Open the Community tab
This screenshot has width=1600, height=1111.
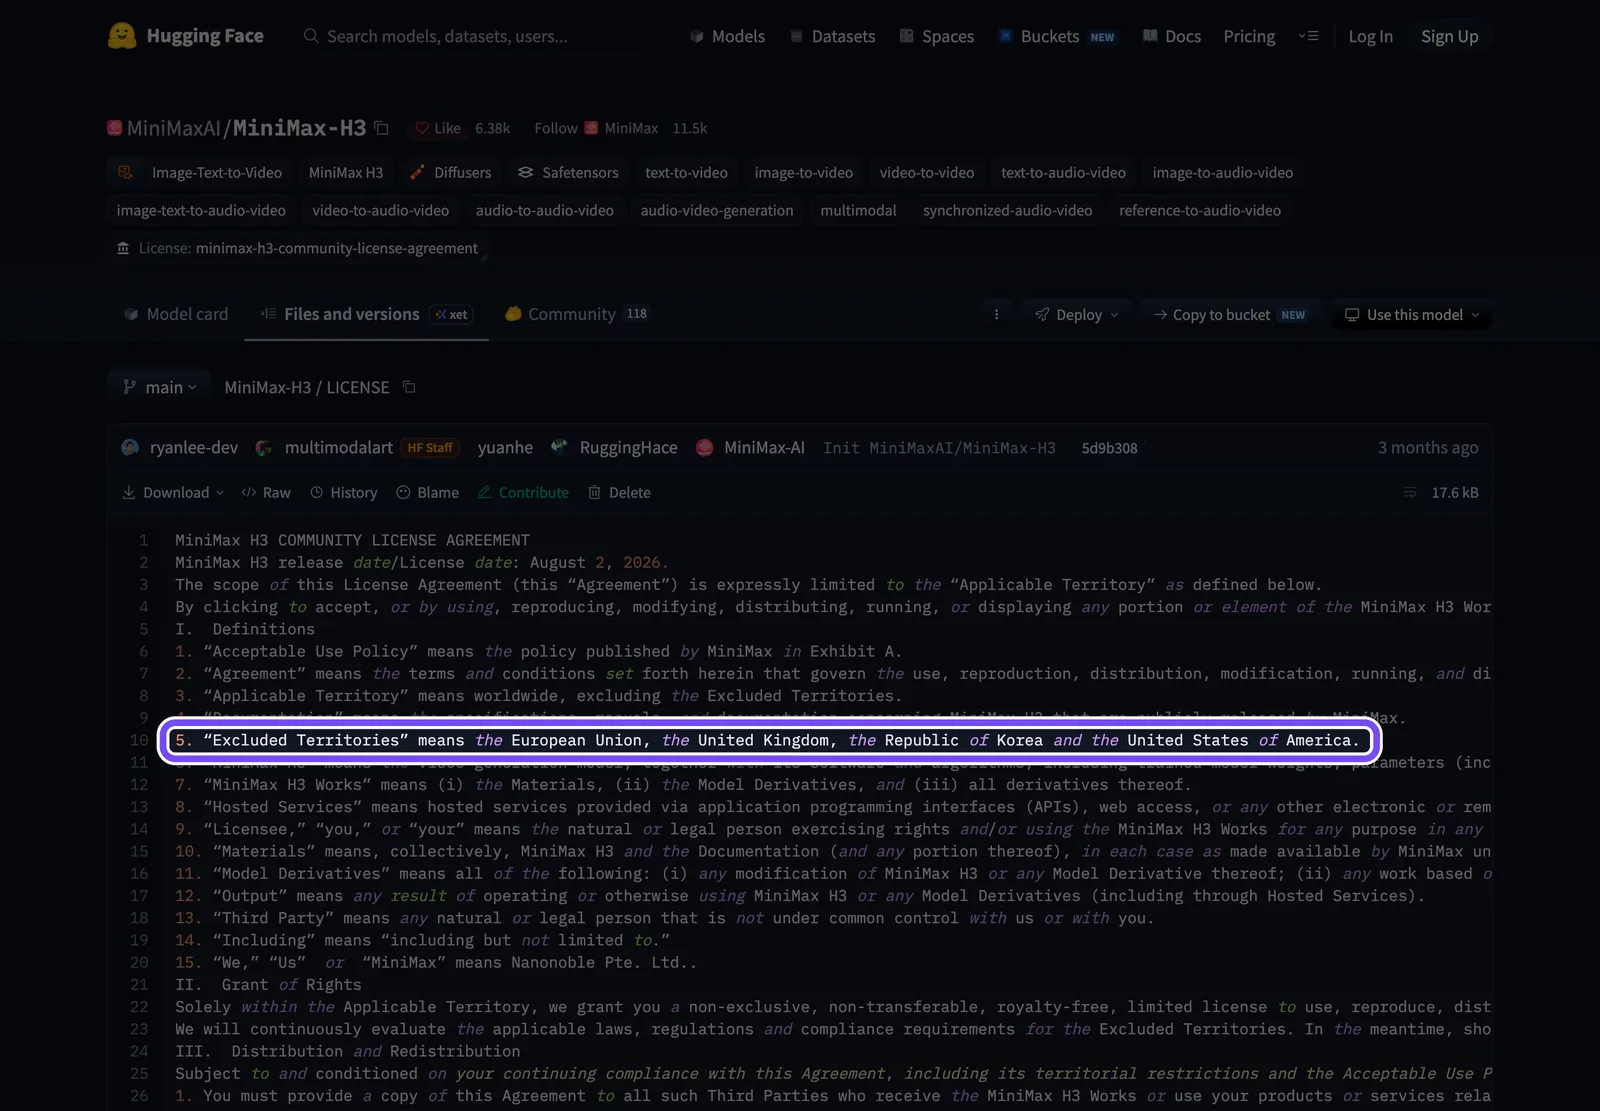tap(576, 314)
